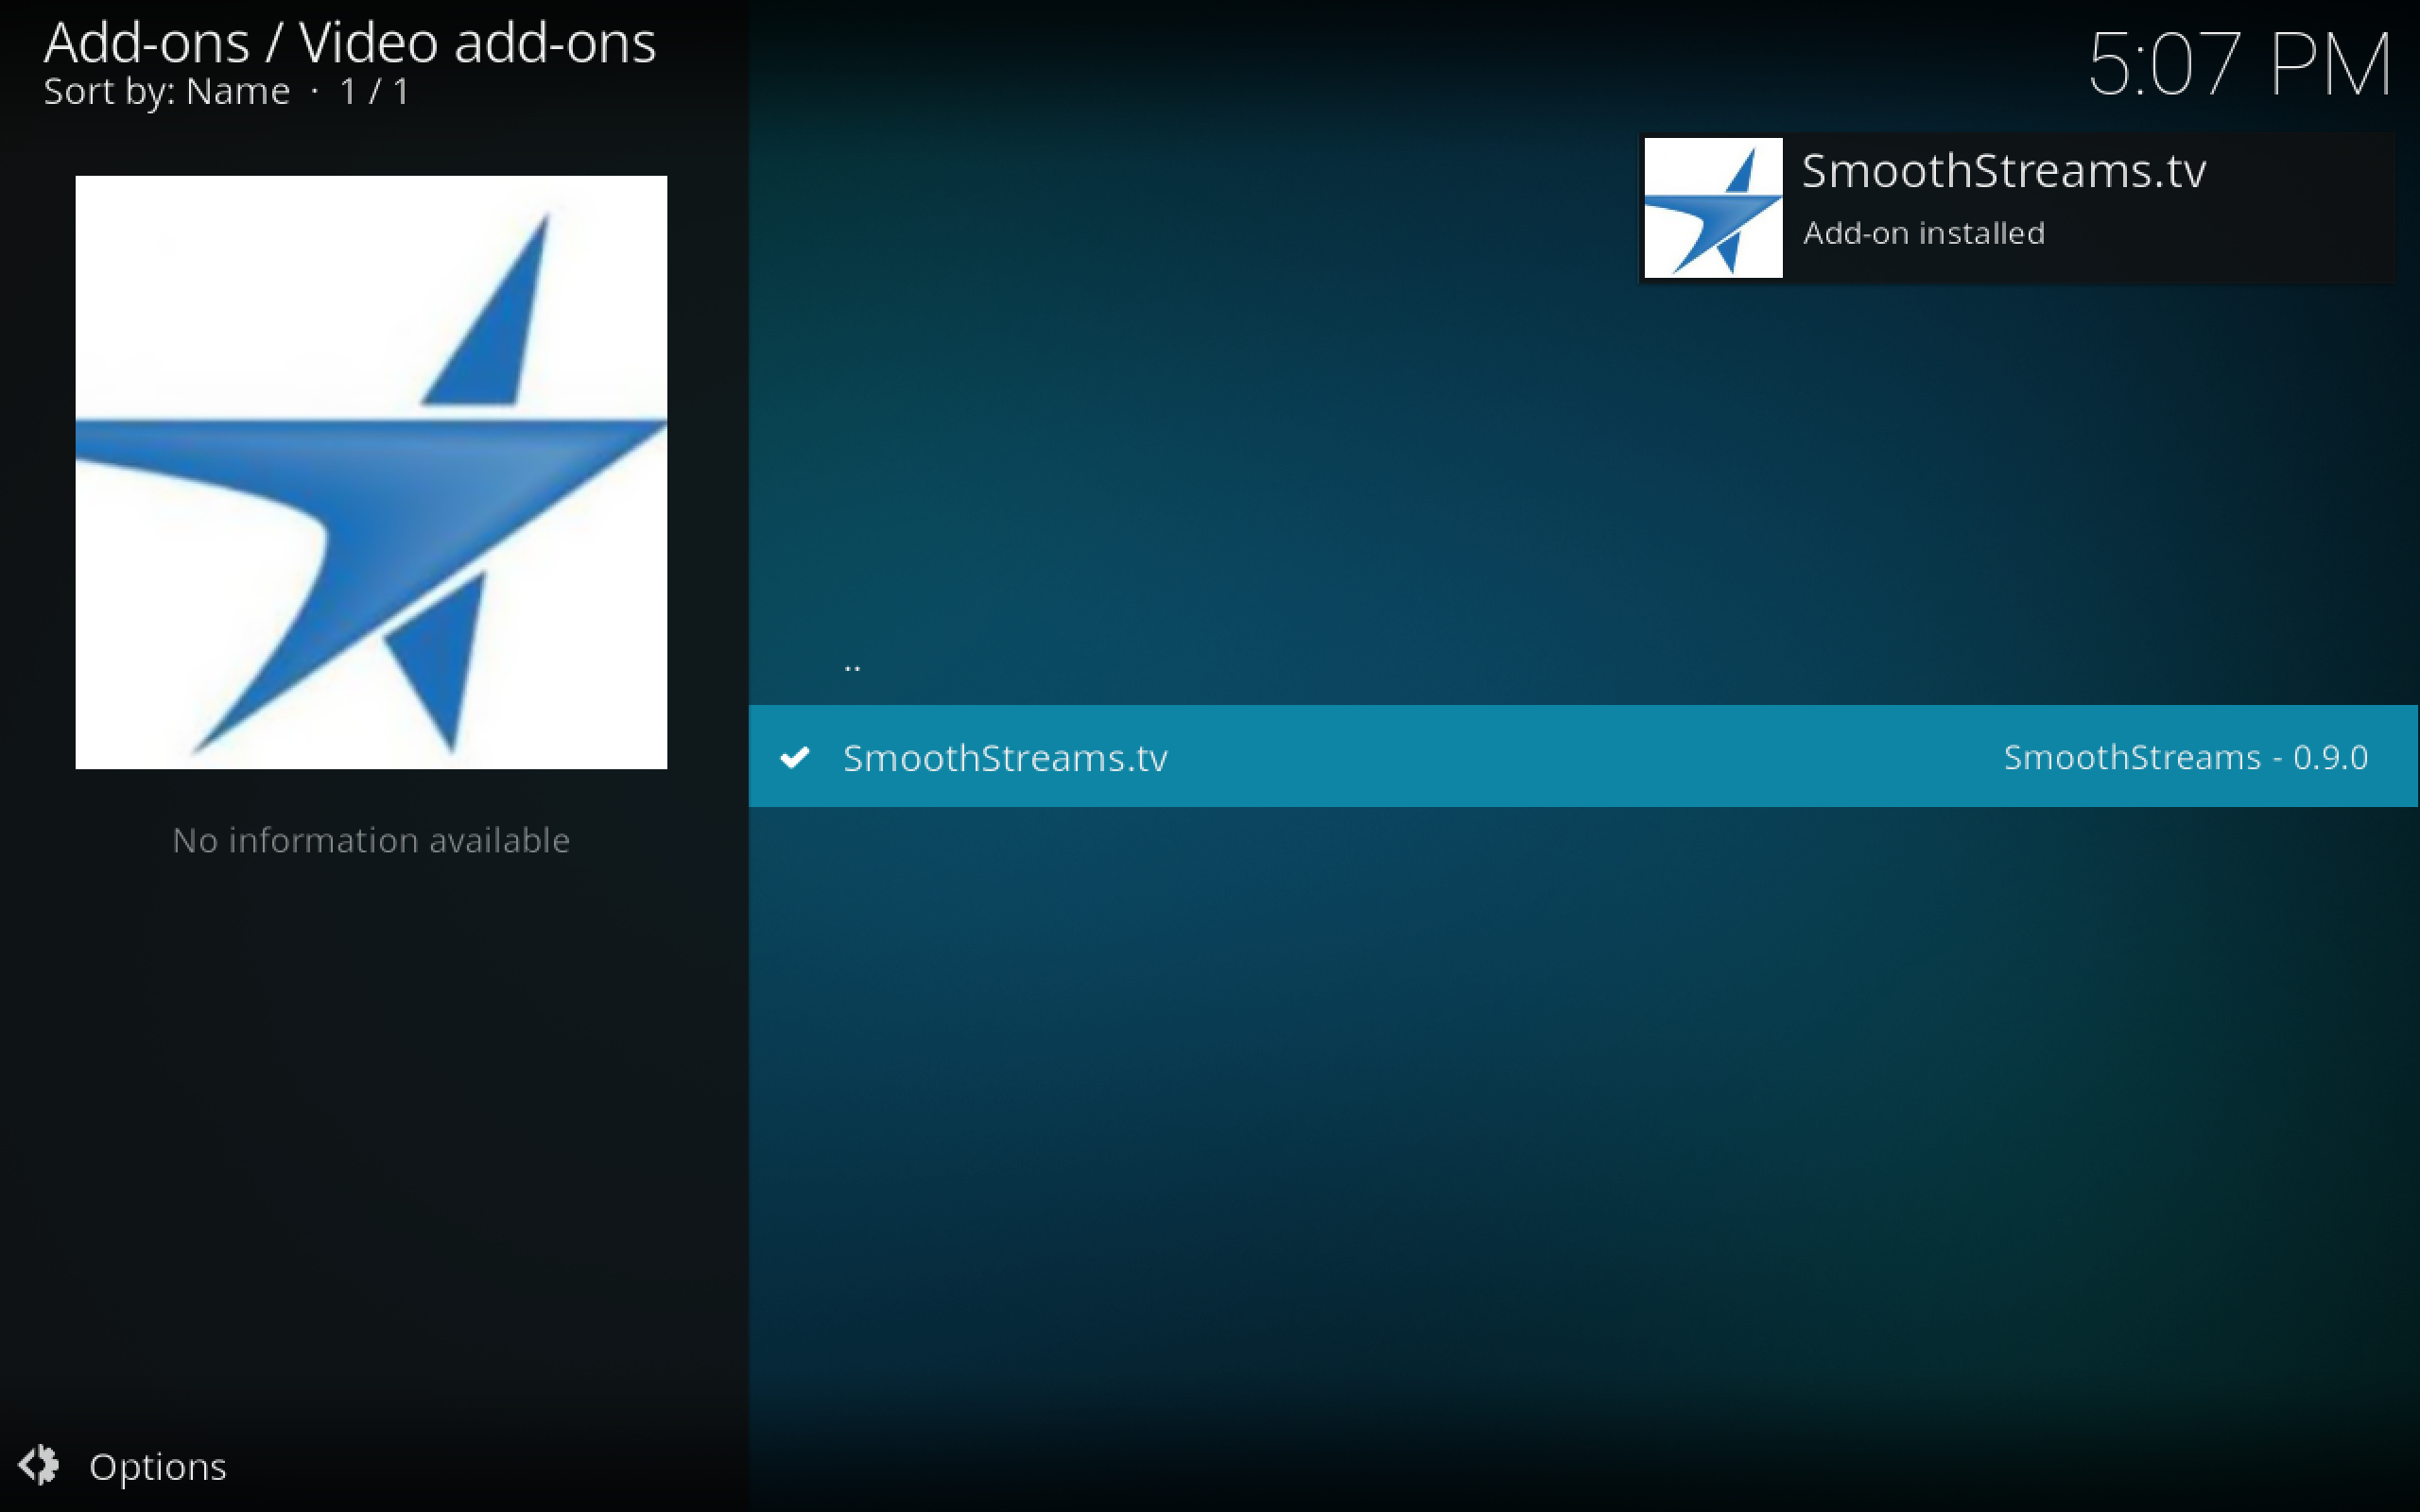Click the highlighted SmoothStreams.tv row
Screen dimensions: 2420x1512
[1580, 758]
